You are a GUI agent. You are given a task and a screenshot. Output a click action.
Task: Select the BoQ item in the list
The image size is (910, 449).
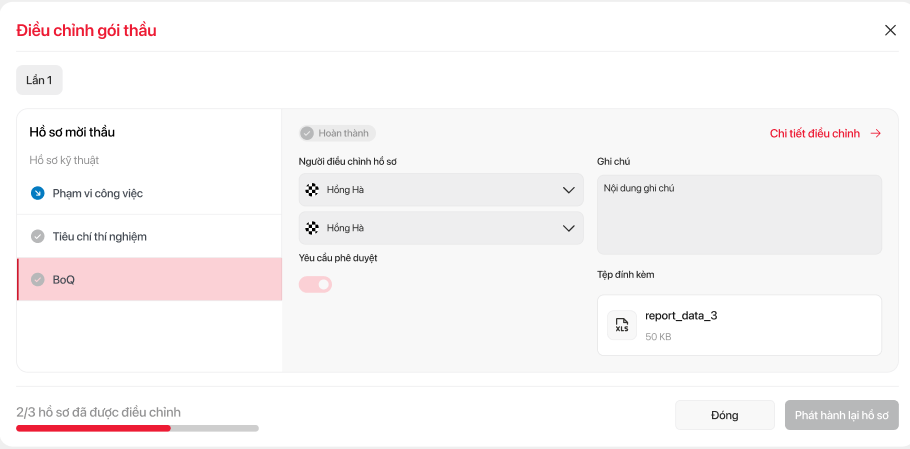coord(150,280)
